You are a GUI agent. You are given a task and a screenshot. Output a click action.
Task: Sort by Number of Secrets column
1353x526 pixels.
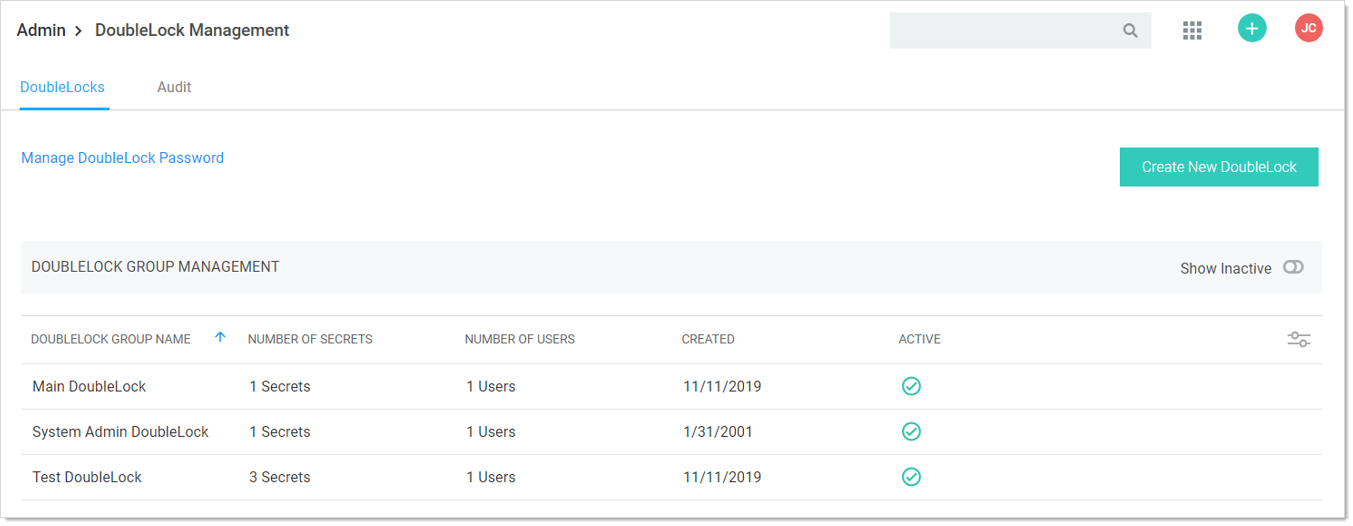310,339
